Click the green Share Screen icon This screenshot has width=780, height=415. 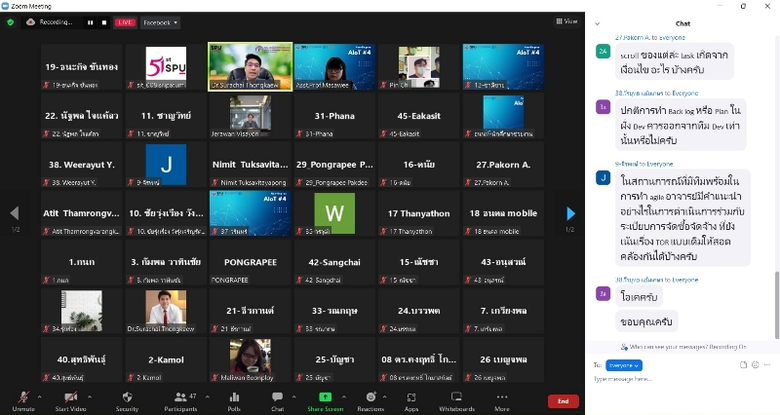coord(325,397)
